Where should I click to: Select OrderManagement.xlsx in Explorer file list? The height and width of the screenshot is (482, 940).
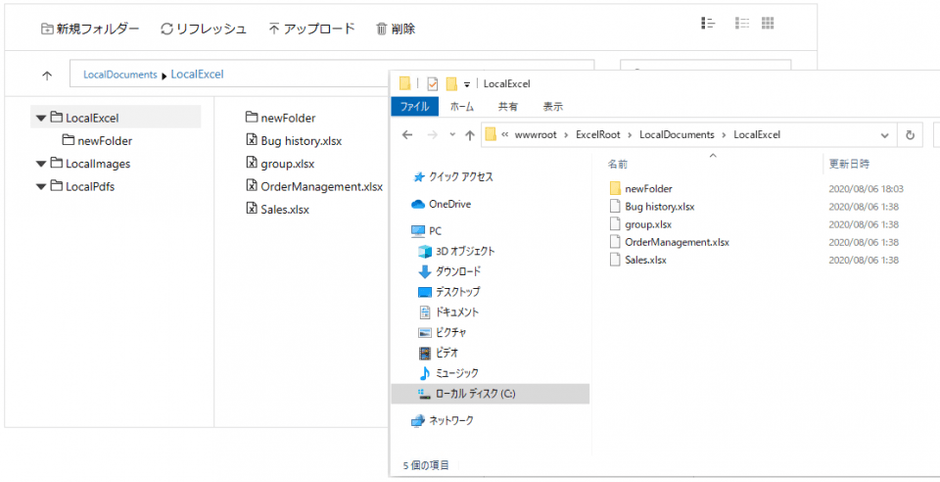tap(669, 243)
